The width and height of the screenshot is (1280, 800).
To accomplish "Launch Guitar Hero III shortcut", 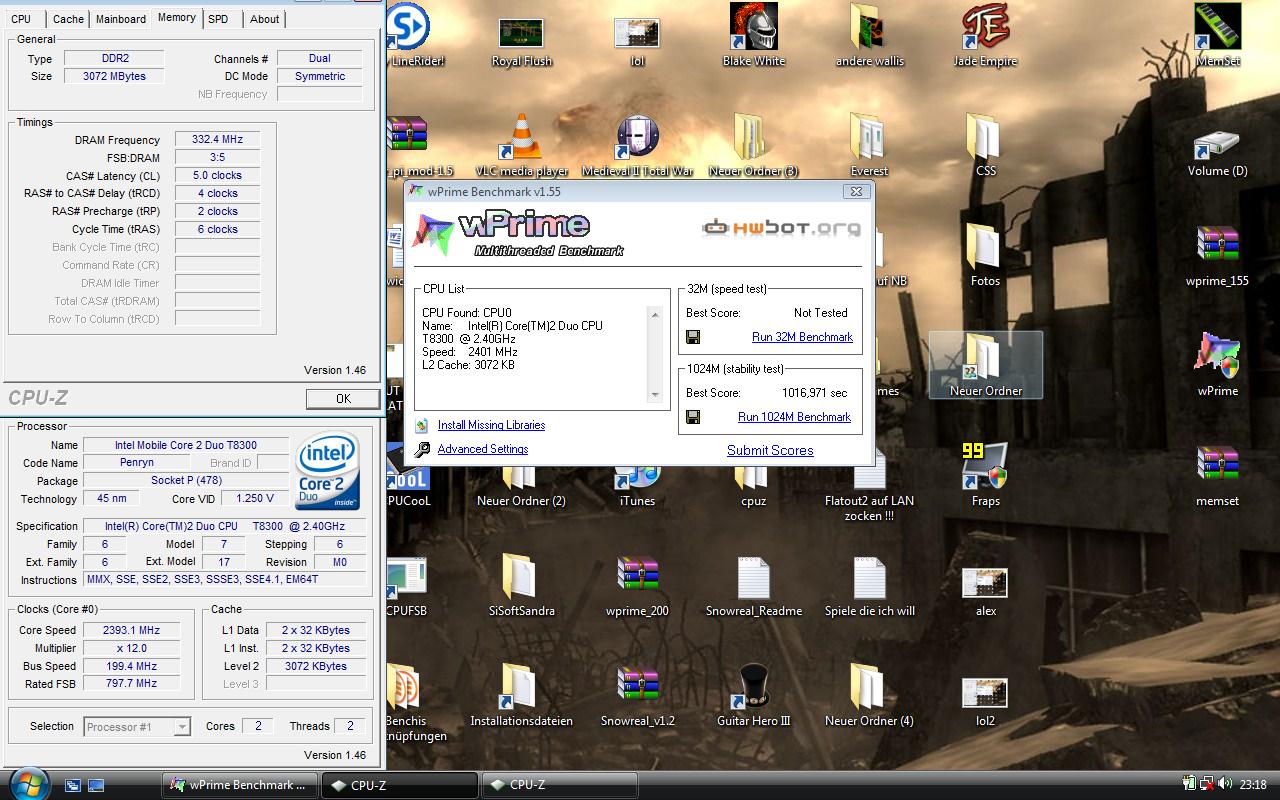I will pyautogui.click(x=753, y=696).
